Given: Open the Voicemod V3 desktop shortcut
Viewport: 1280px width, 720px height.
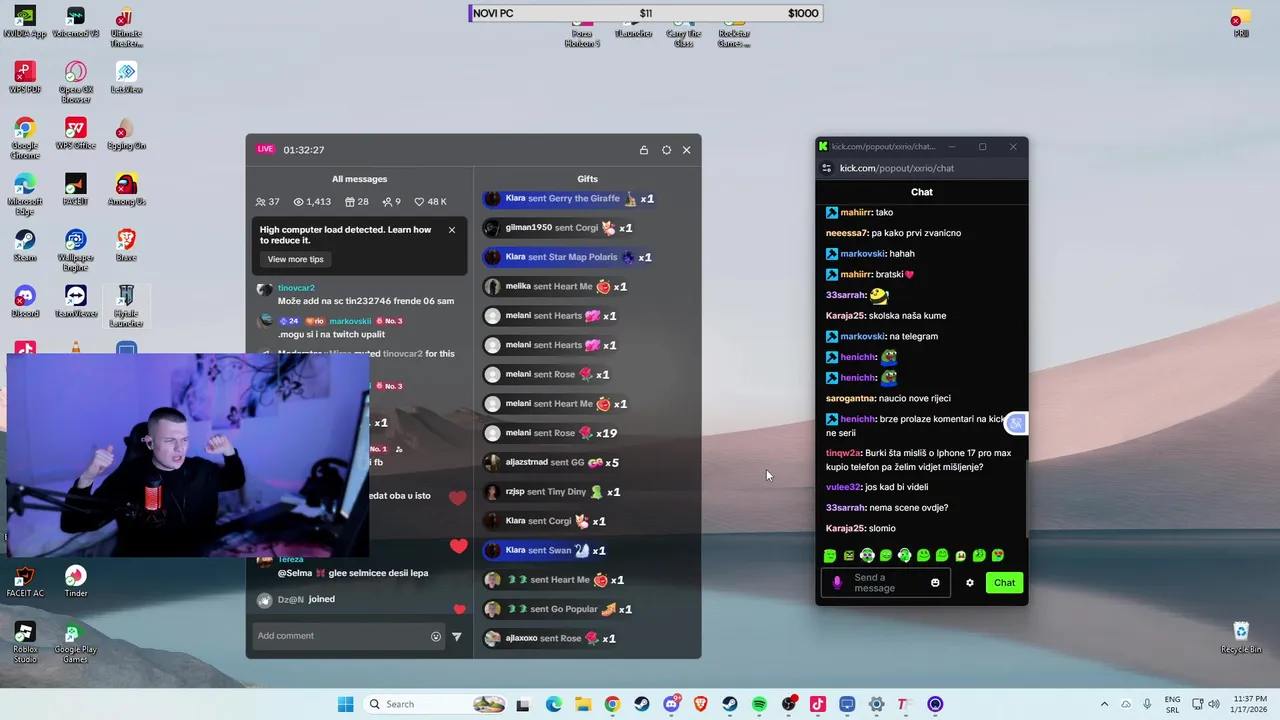Looking at the screenshot, I should [x=75, y=22].
